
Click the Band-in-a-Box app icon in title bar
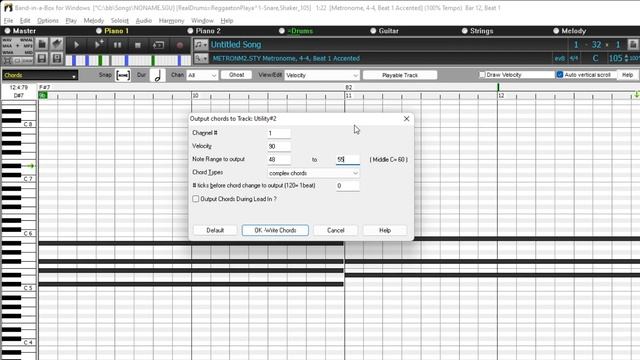click(x=7, y=8)
